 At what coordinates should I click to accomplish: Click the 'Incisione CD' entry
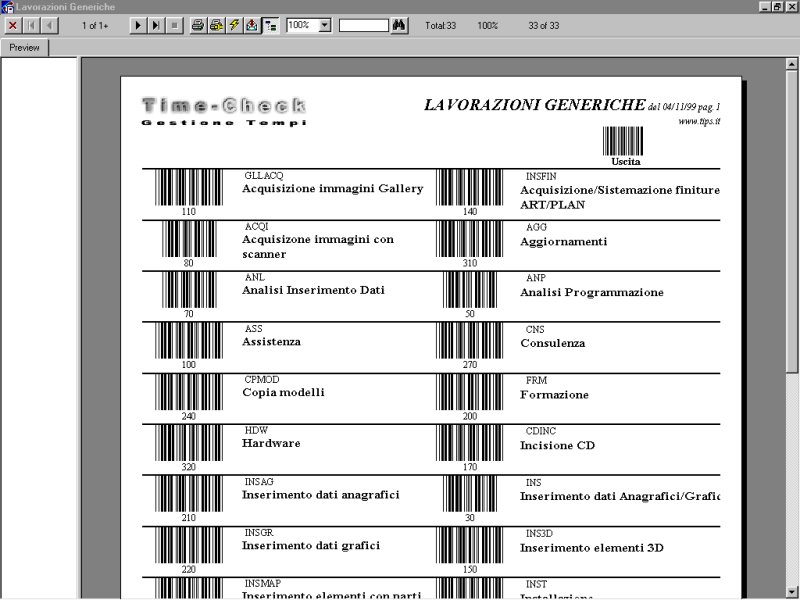[x=557, y=446]
